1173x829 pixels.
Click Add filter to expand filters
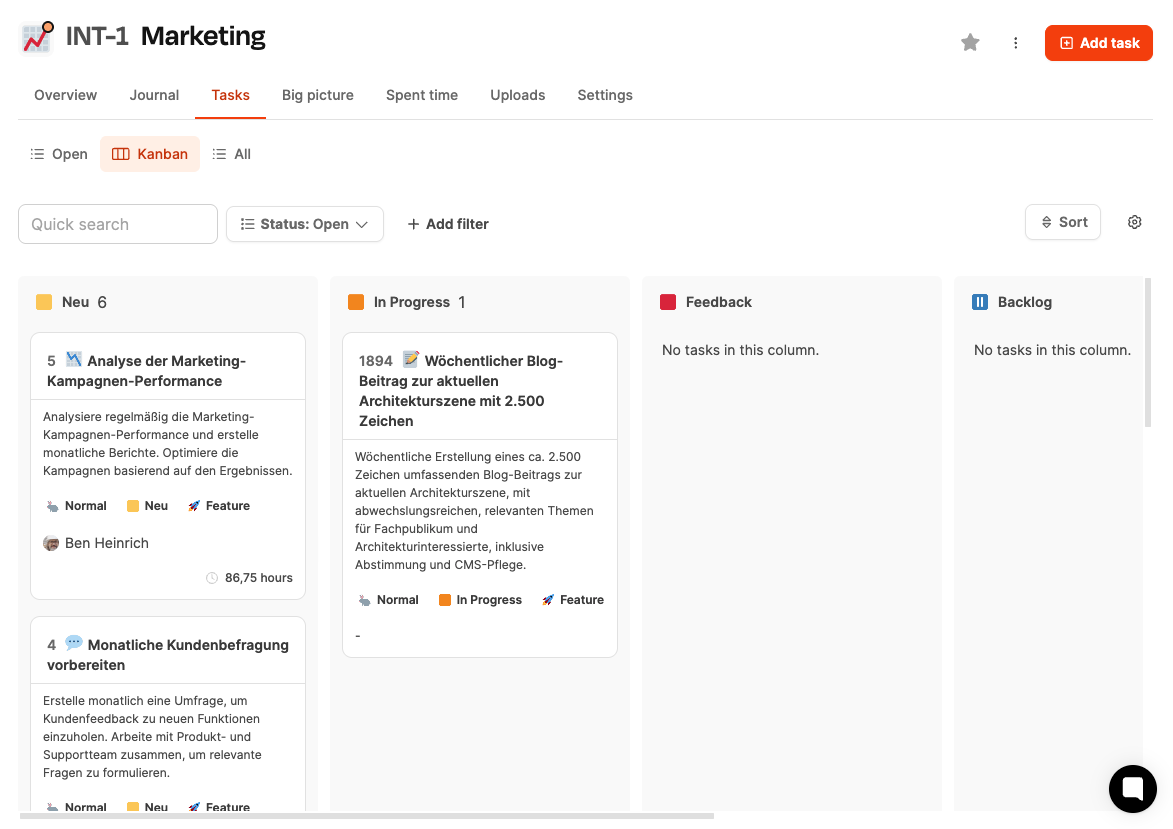pos(448,224)
